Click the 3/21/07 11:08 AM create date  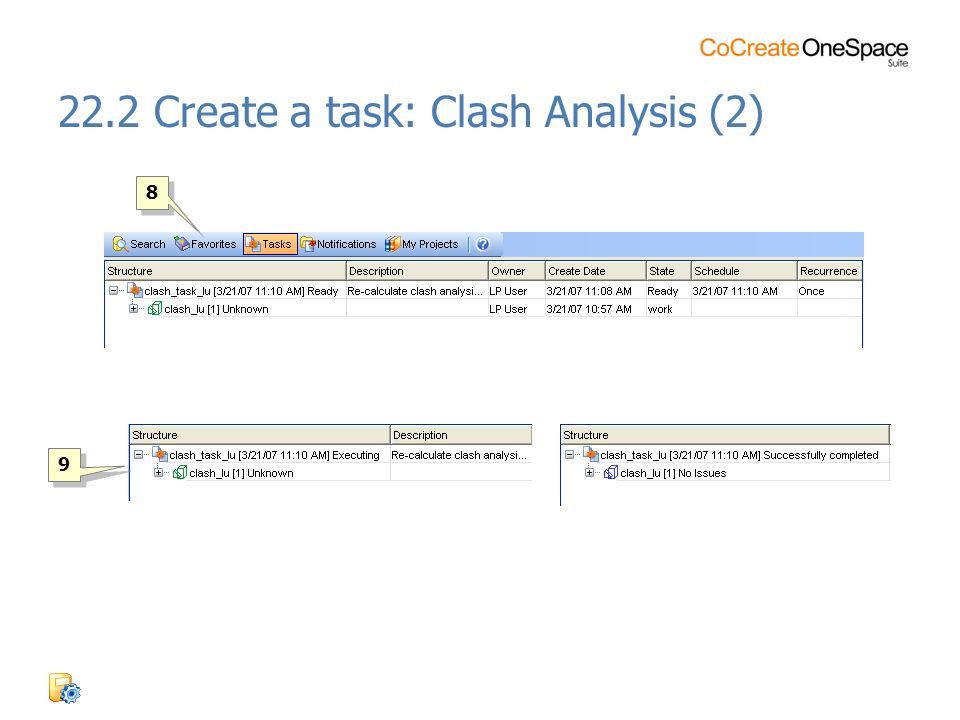589,291
